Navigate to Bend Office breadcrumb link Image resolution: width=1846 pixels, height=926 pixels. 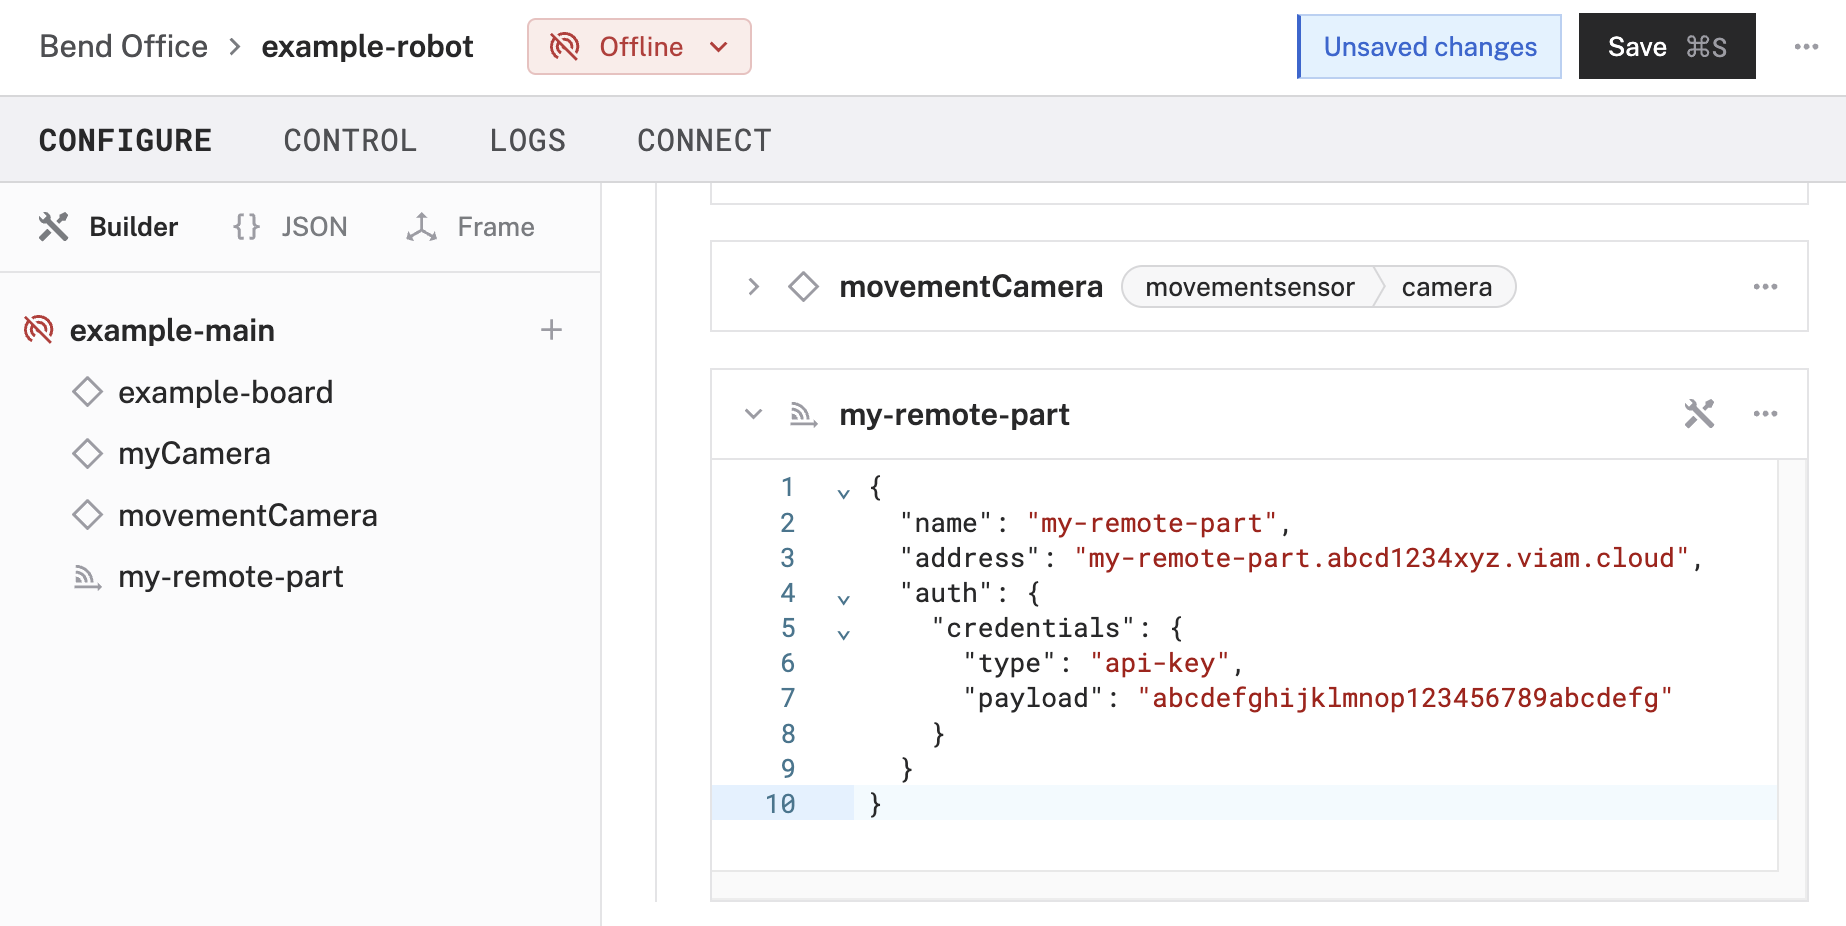click(124, 47)
